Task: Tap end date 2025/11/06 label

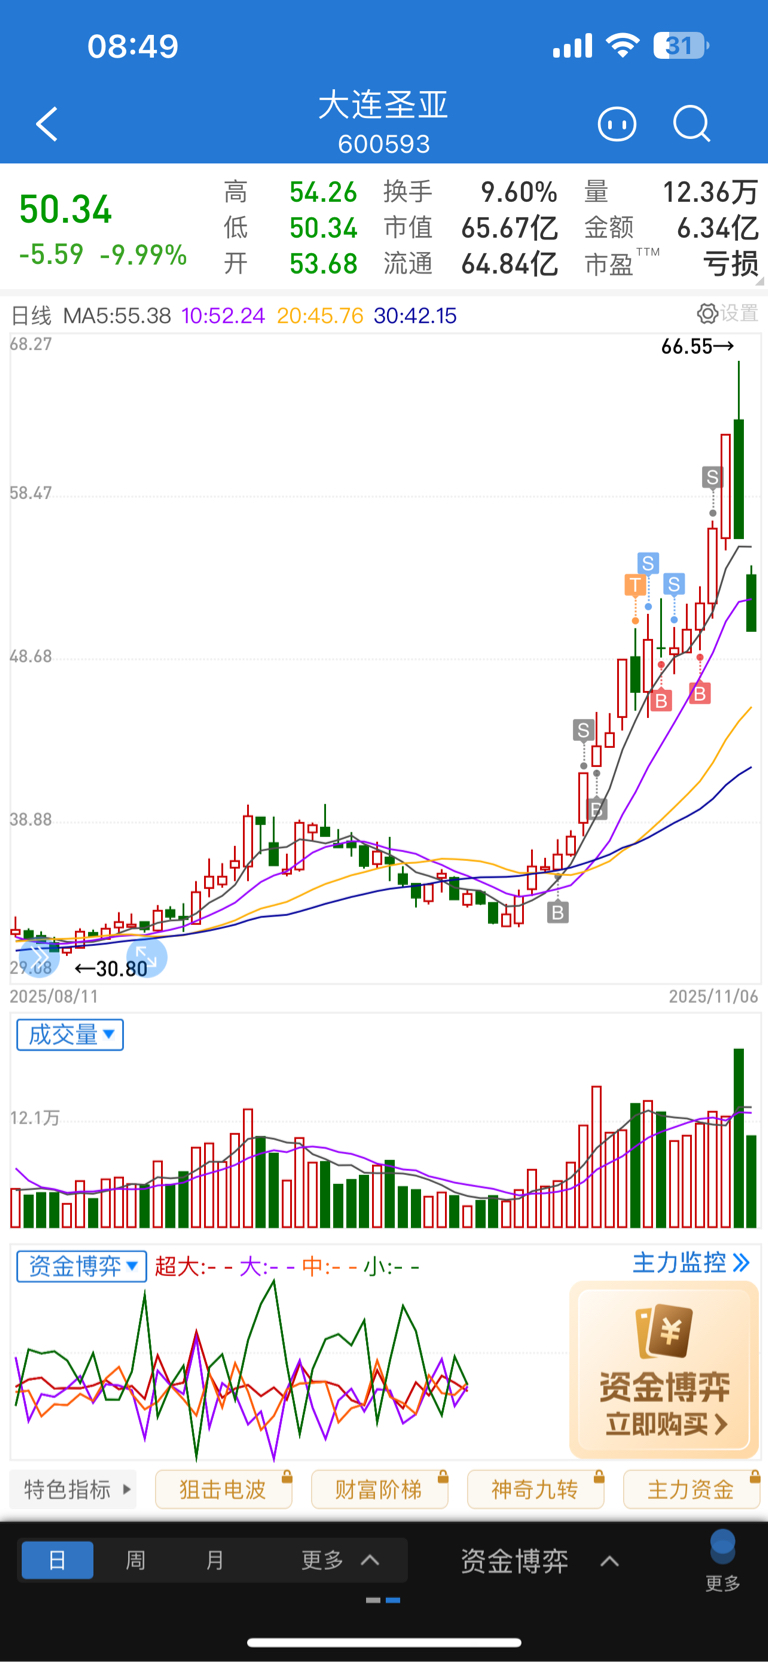Action: click(x=713, y=997)
